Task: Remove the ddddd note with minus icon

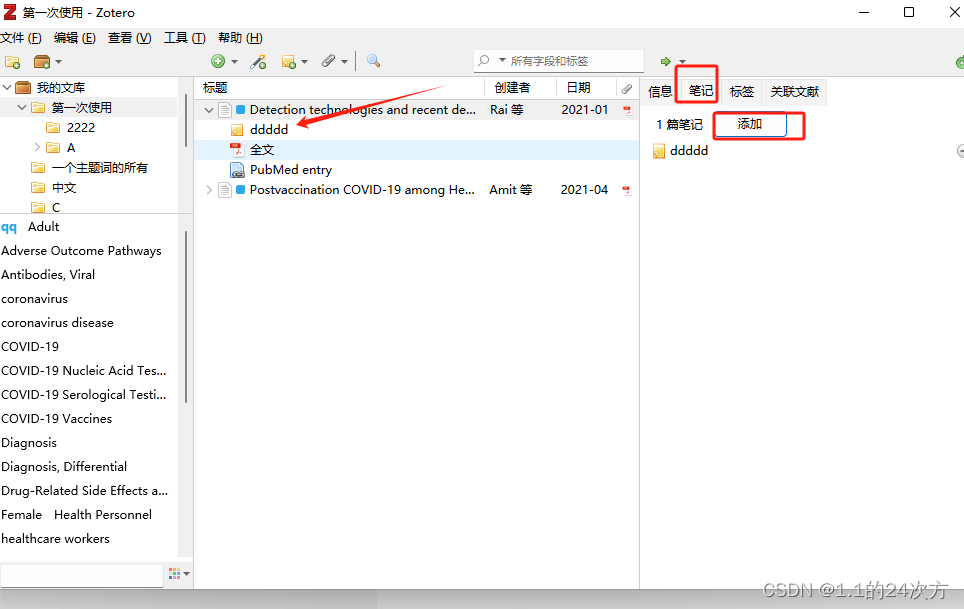Action: tap(961, 151)
